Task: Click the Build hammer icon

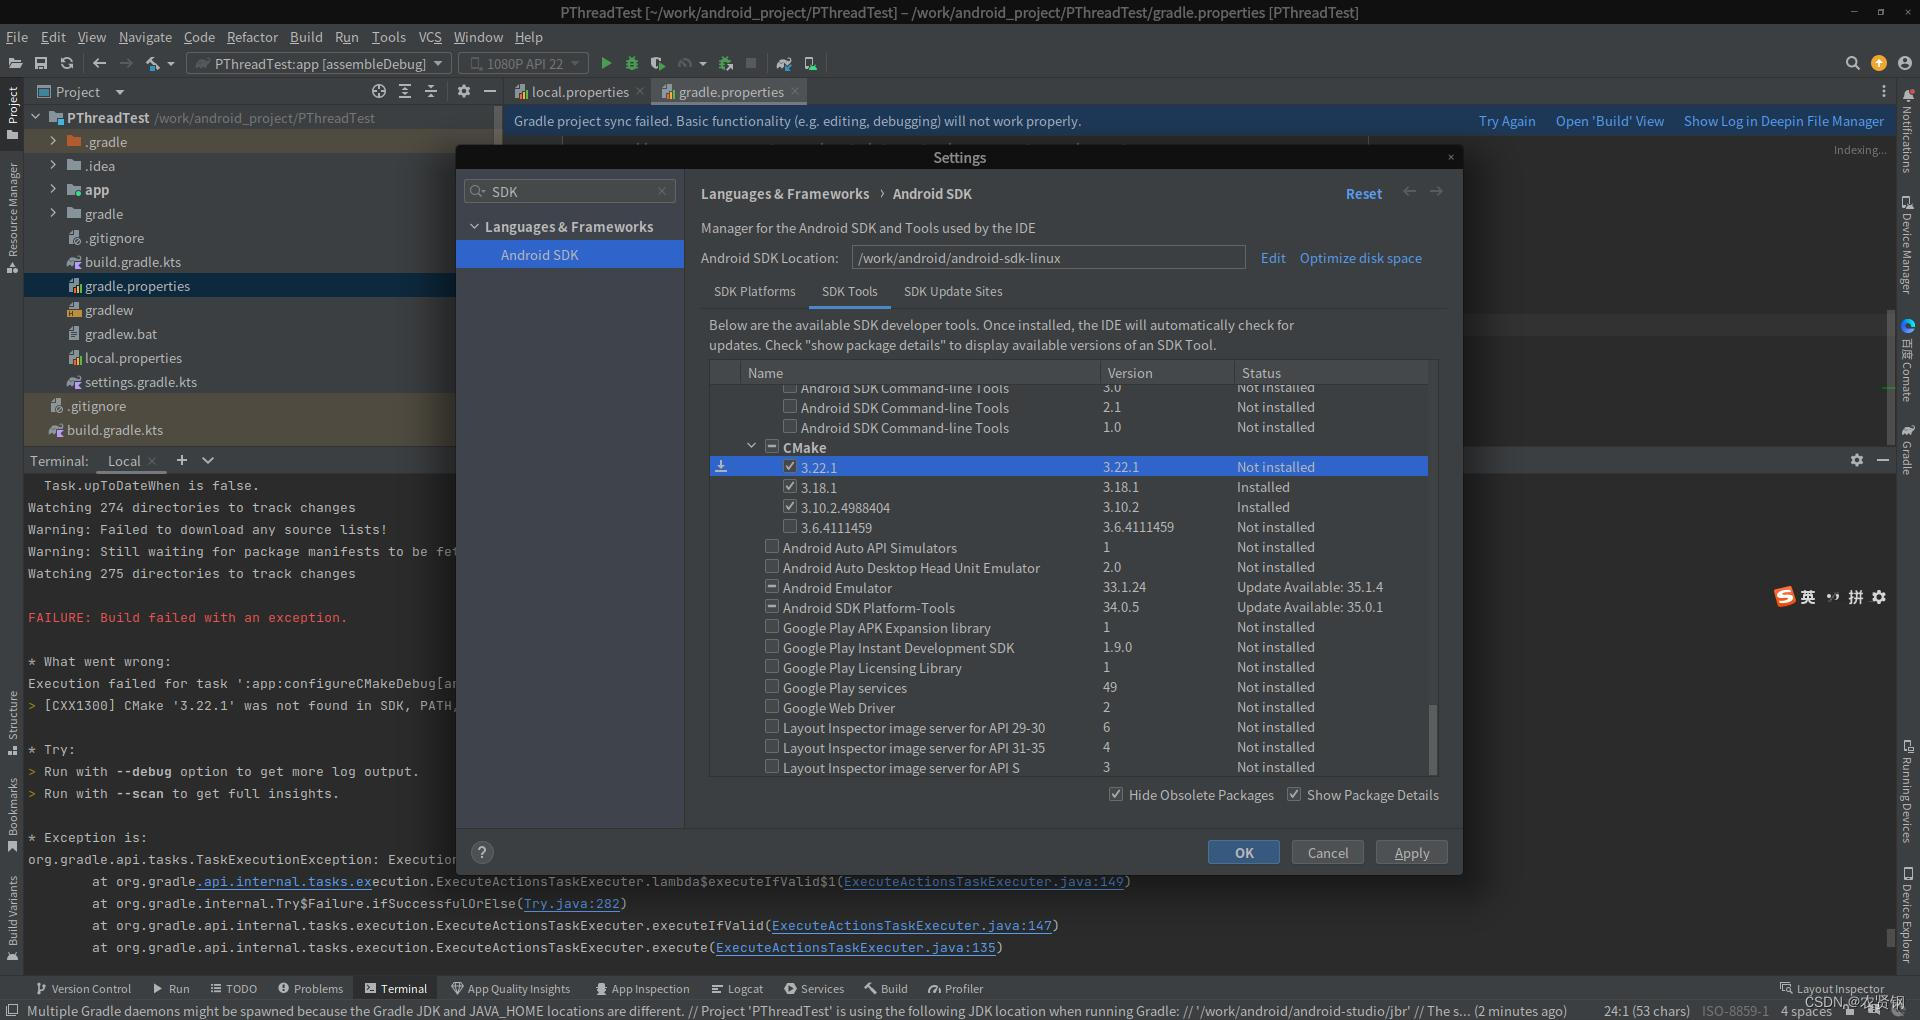Action: [153, 63]
